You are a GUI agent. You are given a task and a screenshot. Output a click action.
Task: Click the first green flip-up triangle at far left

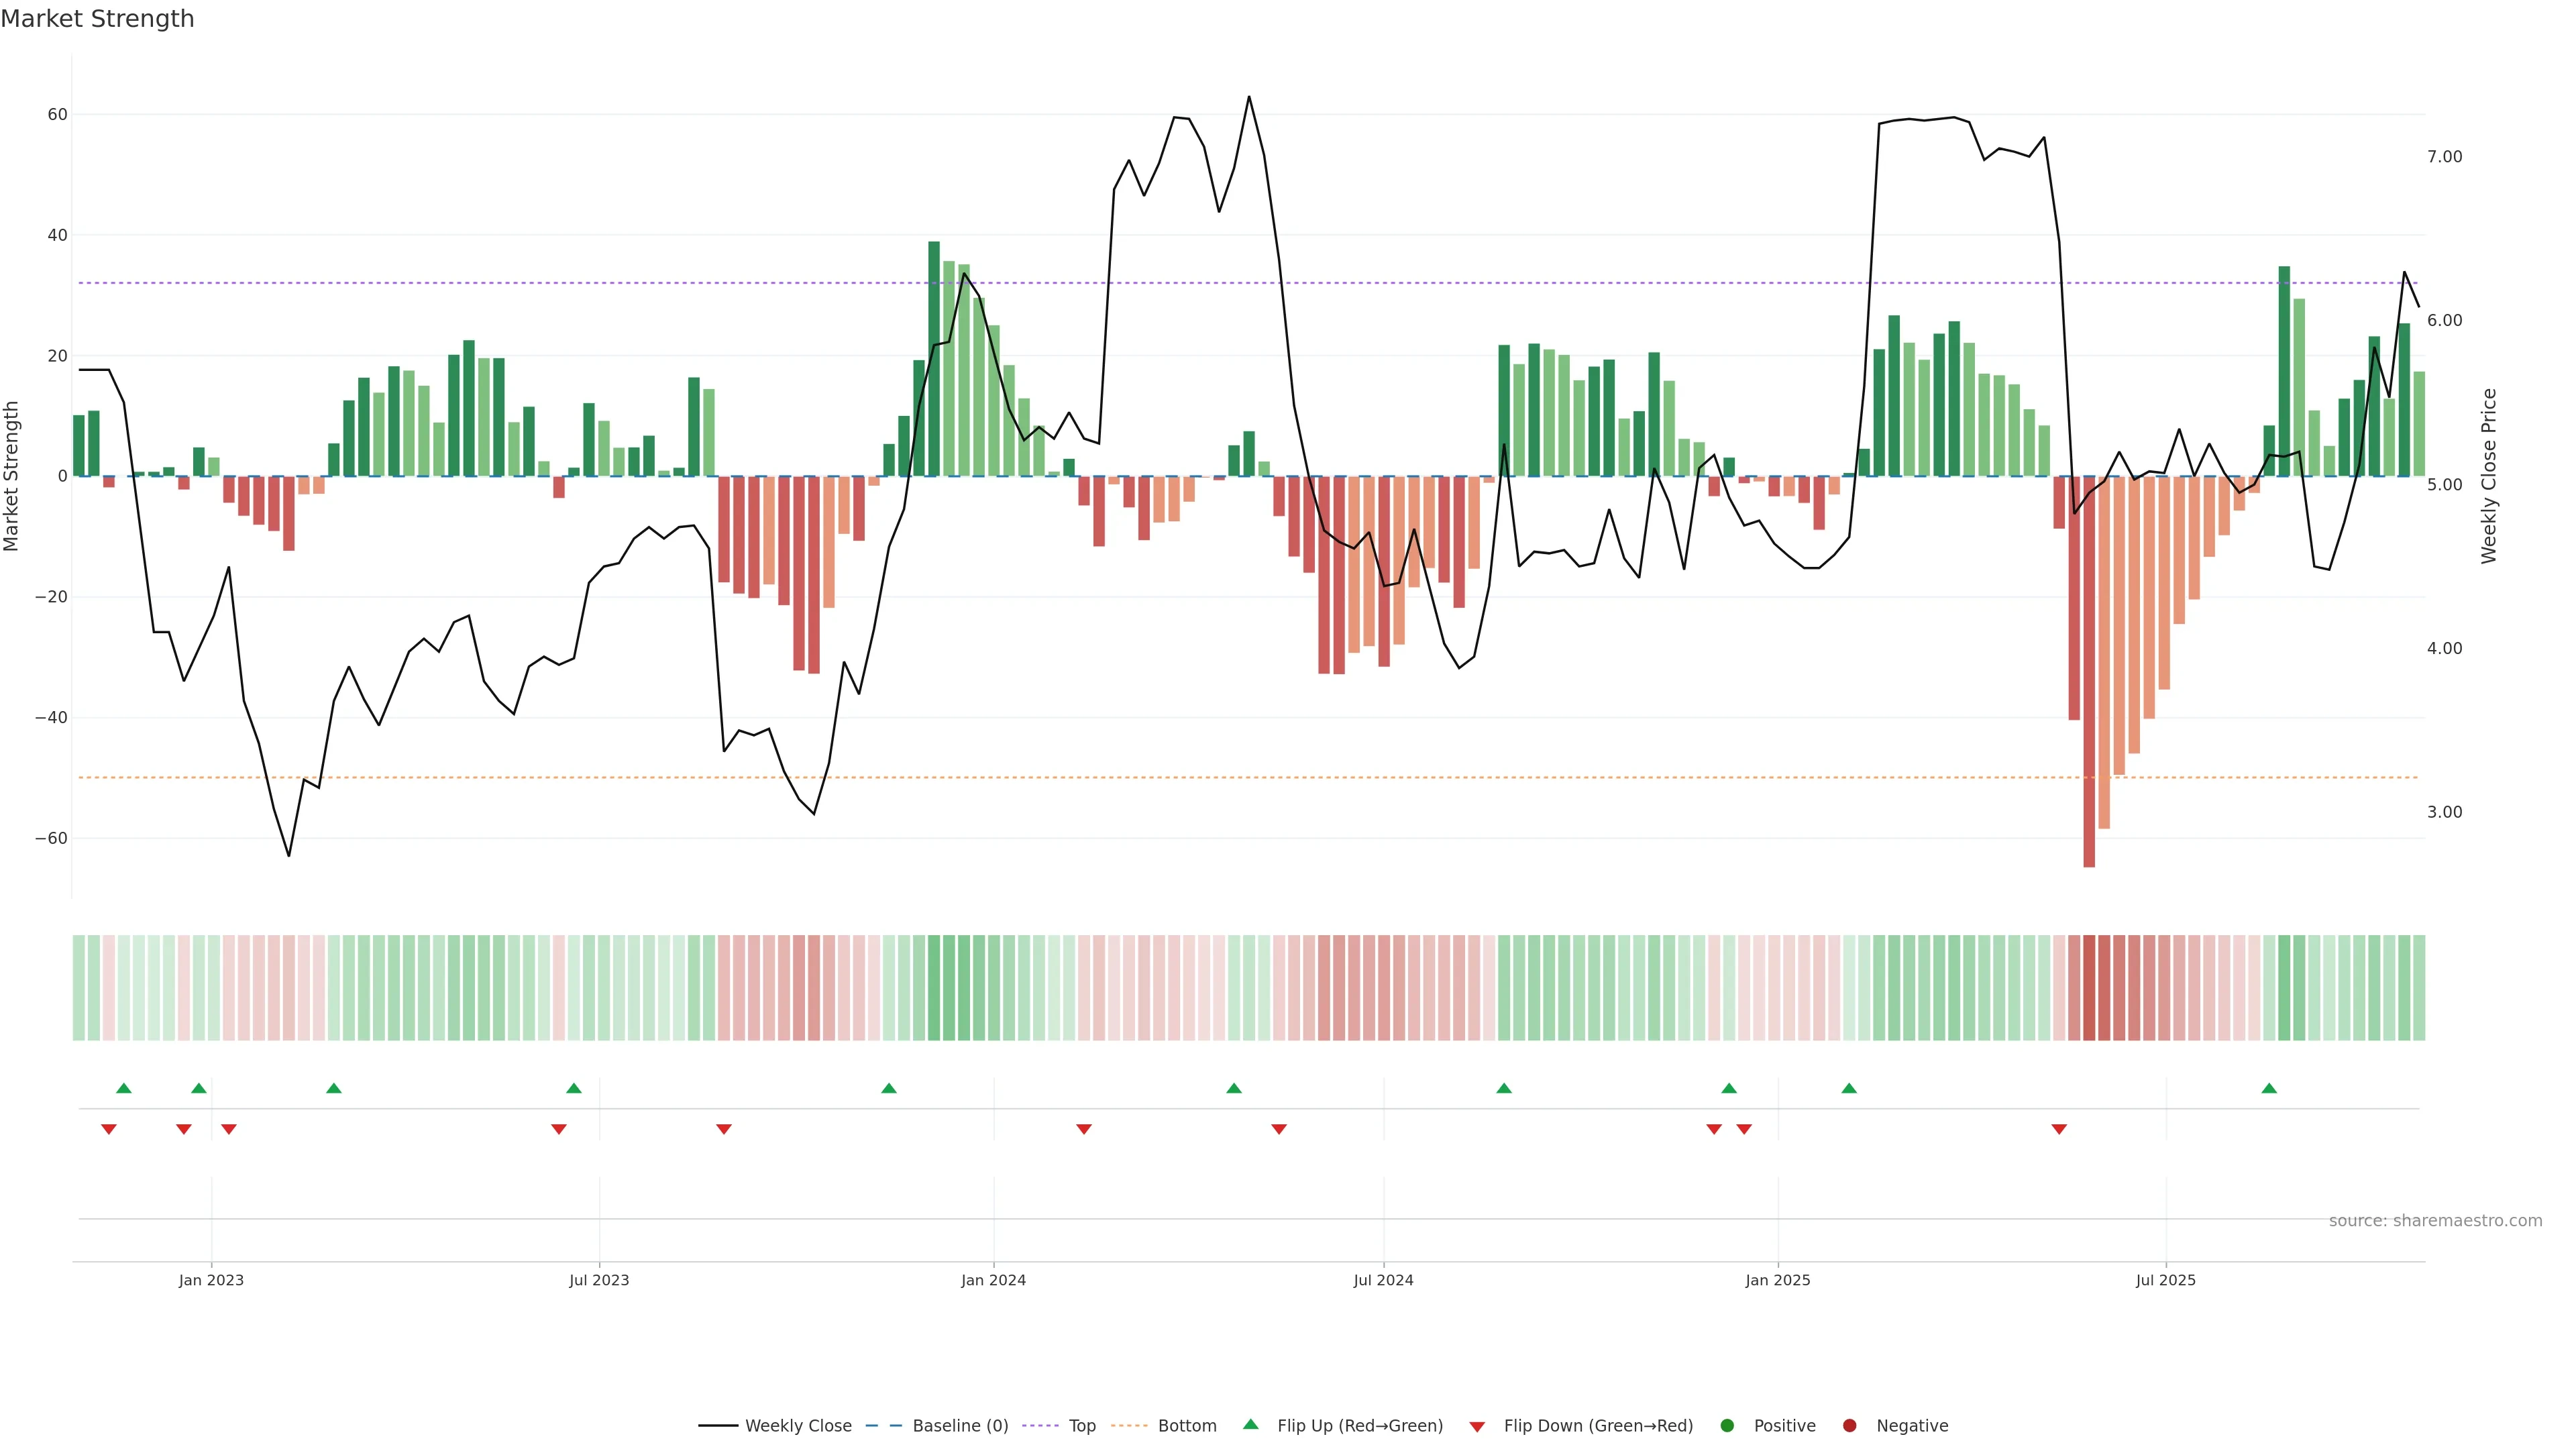124,1088
